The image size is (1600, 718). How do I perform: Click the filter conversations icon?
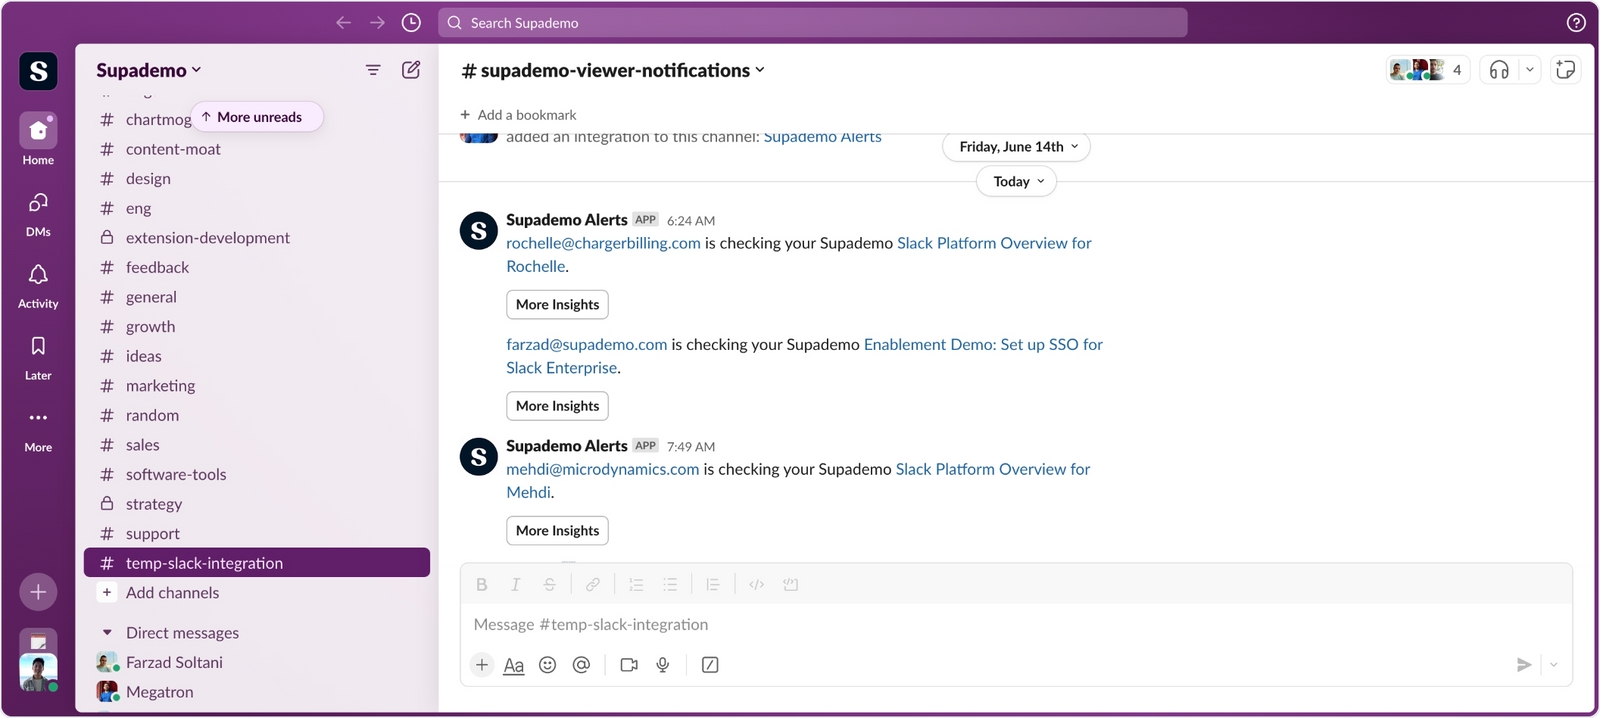tap(373, 70)
